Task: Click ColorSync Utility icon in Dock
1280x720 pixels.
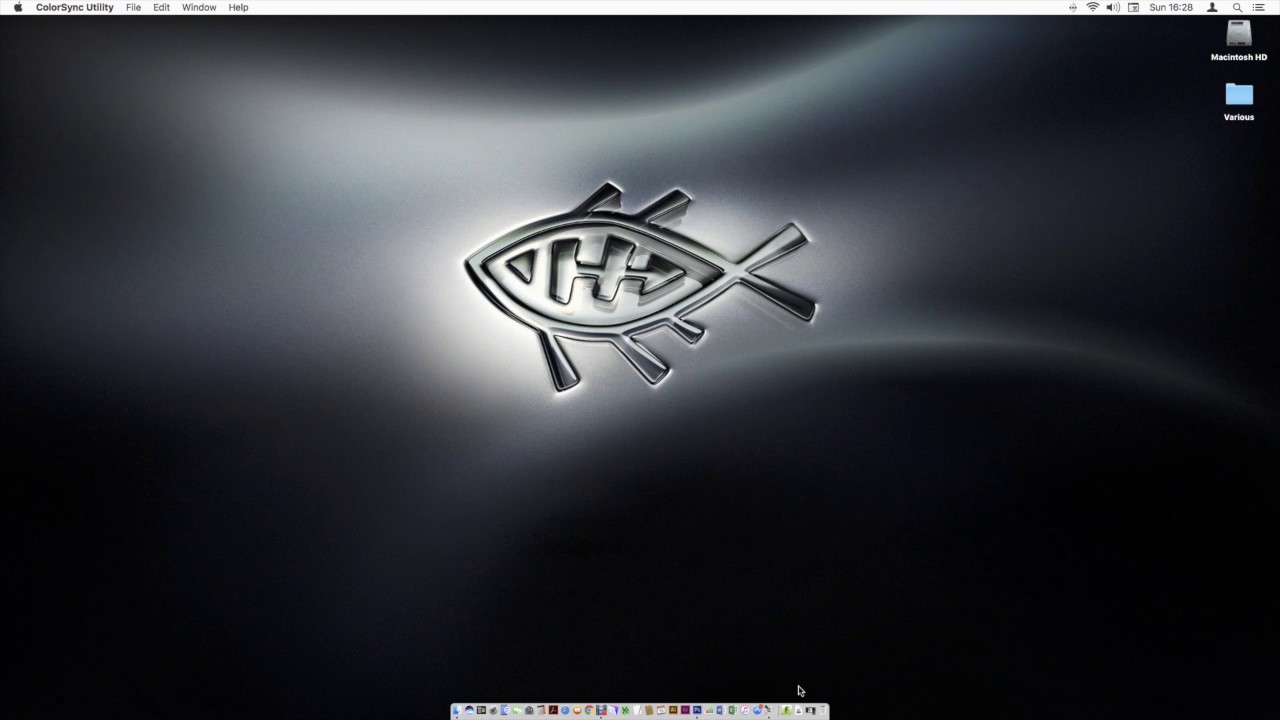Action: (768, 710)
